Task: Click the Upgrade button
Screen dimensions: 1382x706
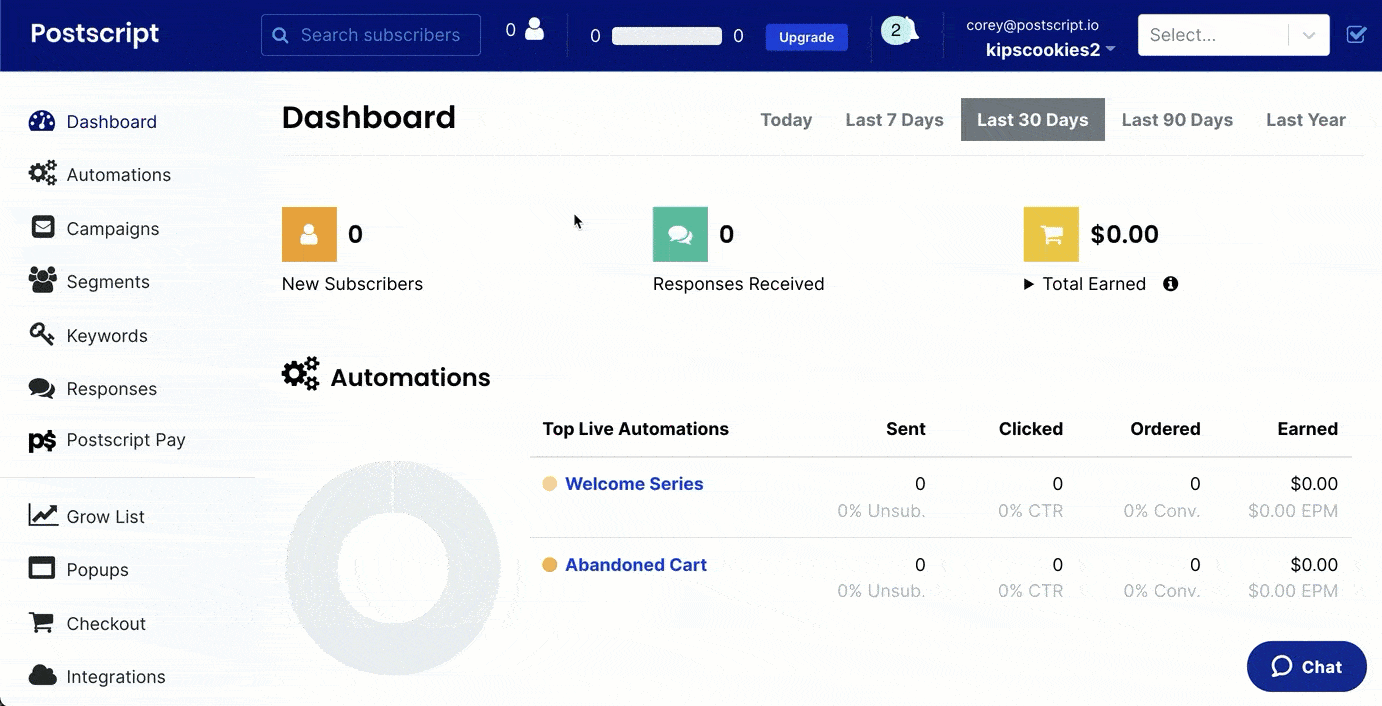Action: click(806, 37)
